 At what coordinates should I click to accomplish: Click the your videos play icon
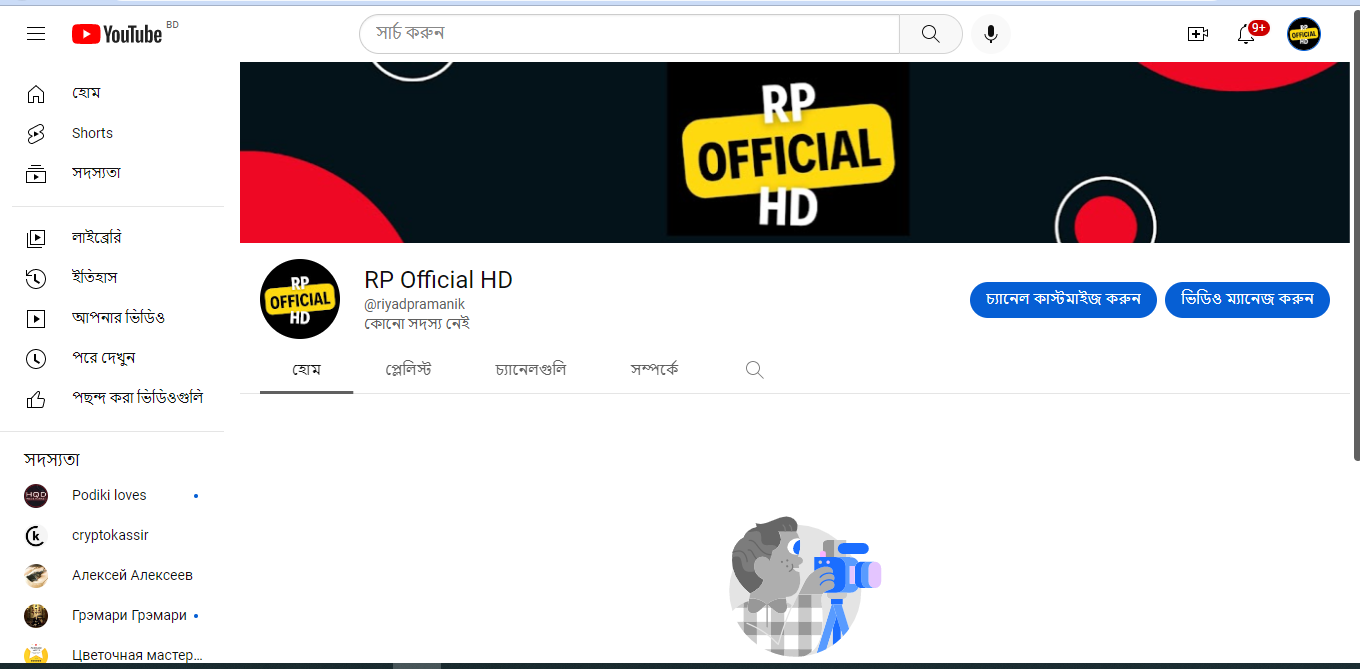[36, 319]
